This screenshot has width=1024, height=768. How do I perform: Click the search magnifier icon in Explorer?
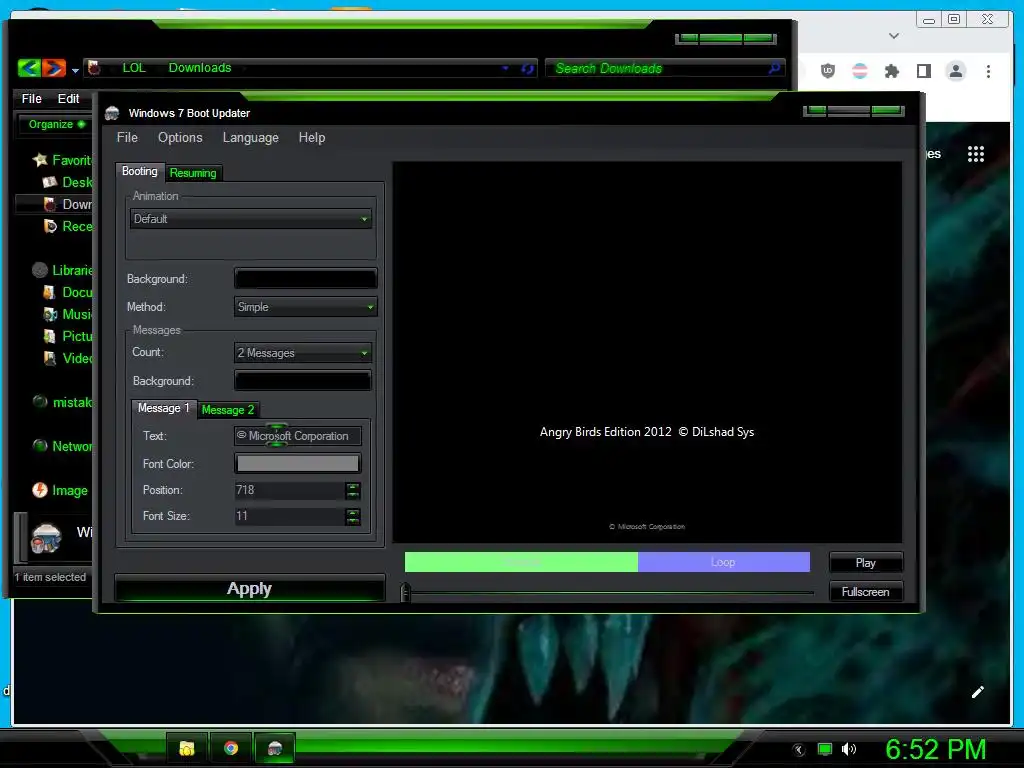(x=775, y=67)
